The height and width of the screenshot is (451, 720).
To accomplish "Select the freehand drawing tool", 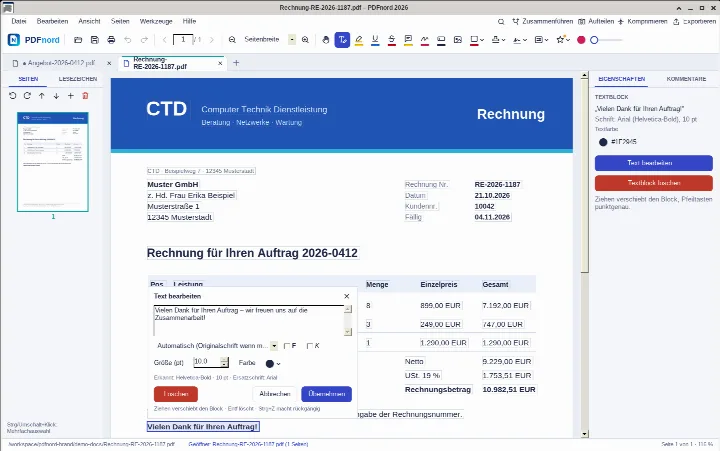I will (425, 40).
